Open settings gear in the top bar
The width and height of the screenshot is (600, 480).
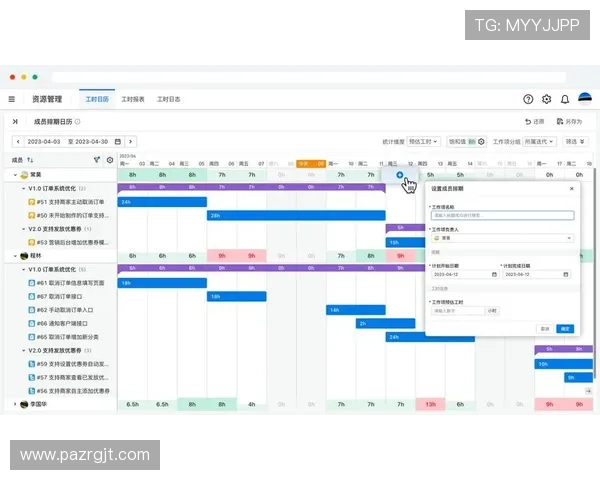[546, 99]
